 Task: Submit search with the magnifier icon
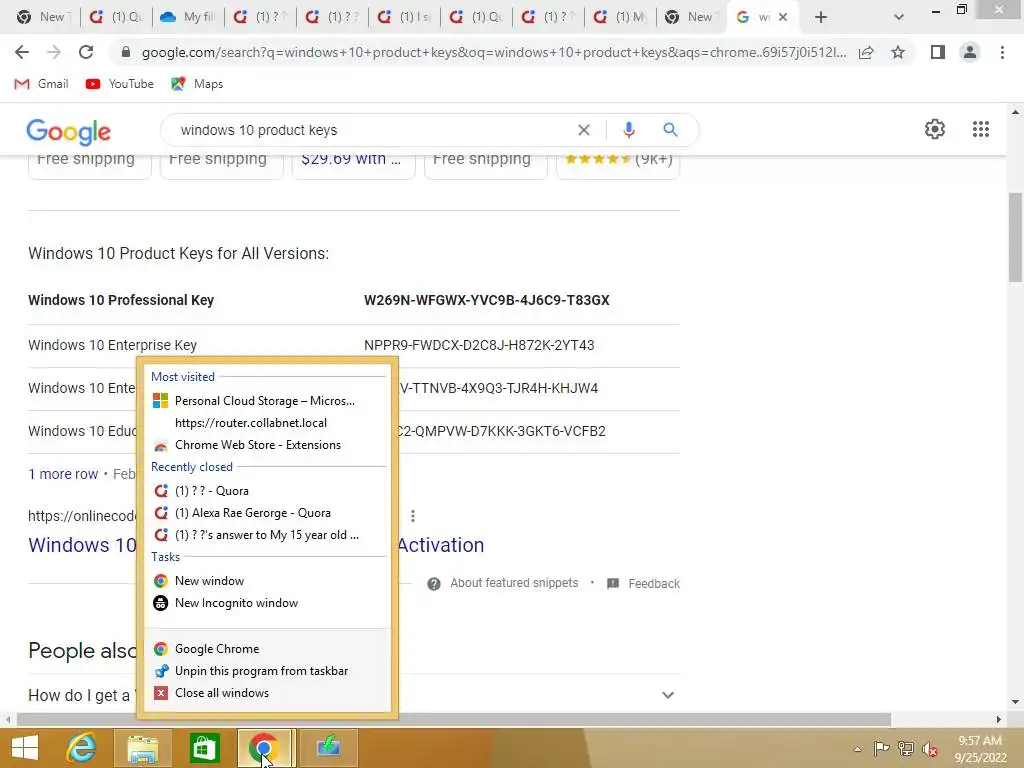click(670, 130)
